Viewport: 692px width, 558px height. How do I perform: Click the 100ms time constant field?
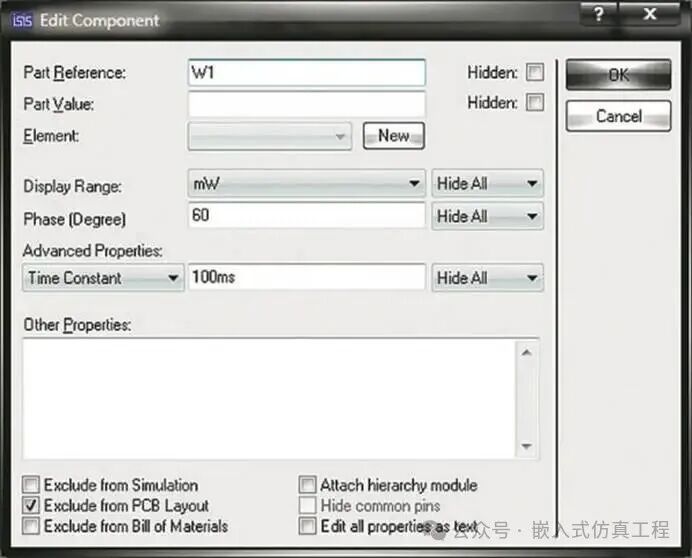(307, 277)
